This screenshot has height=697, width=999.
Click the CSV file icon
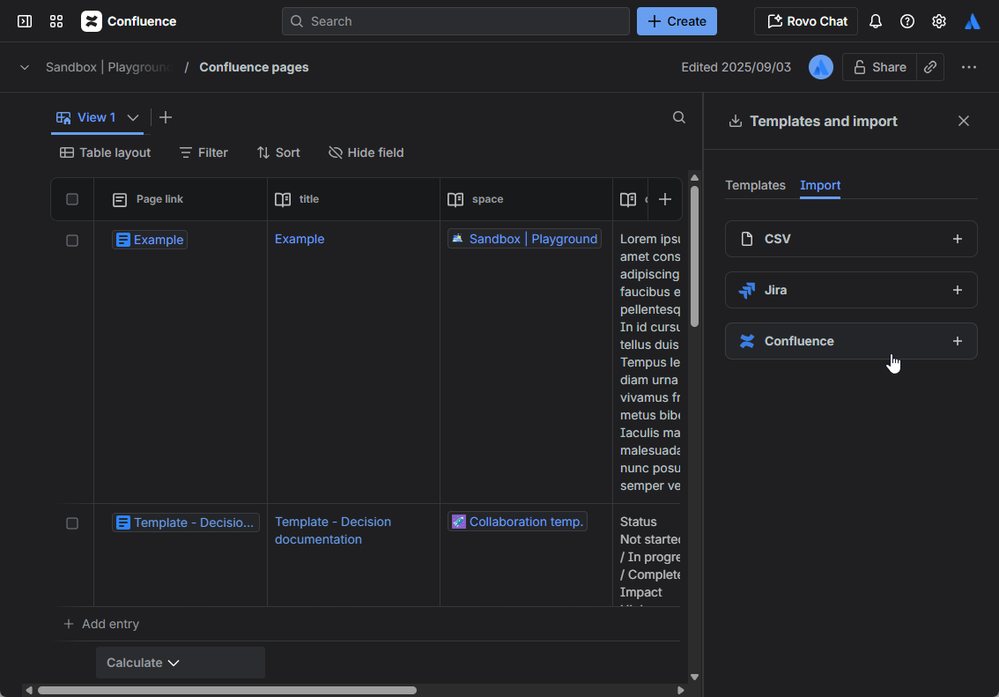[747, 239]
